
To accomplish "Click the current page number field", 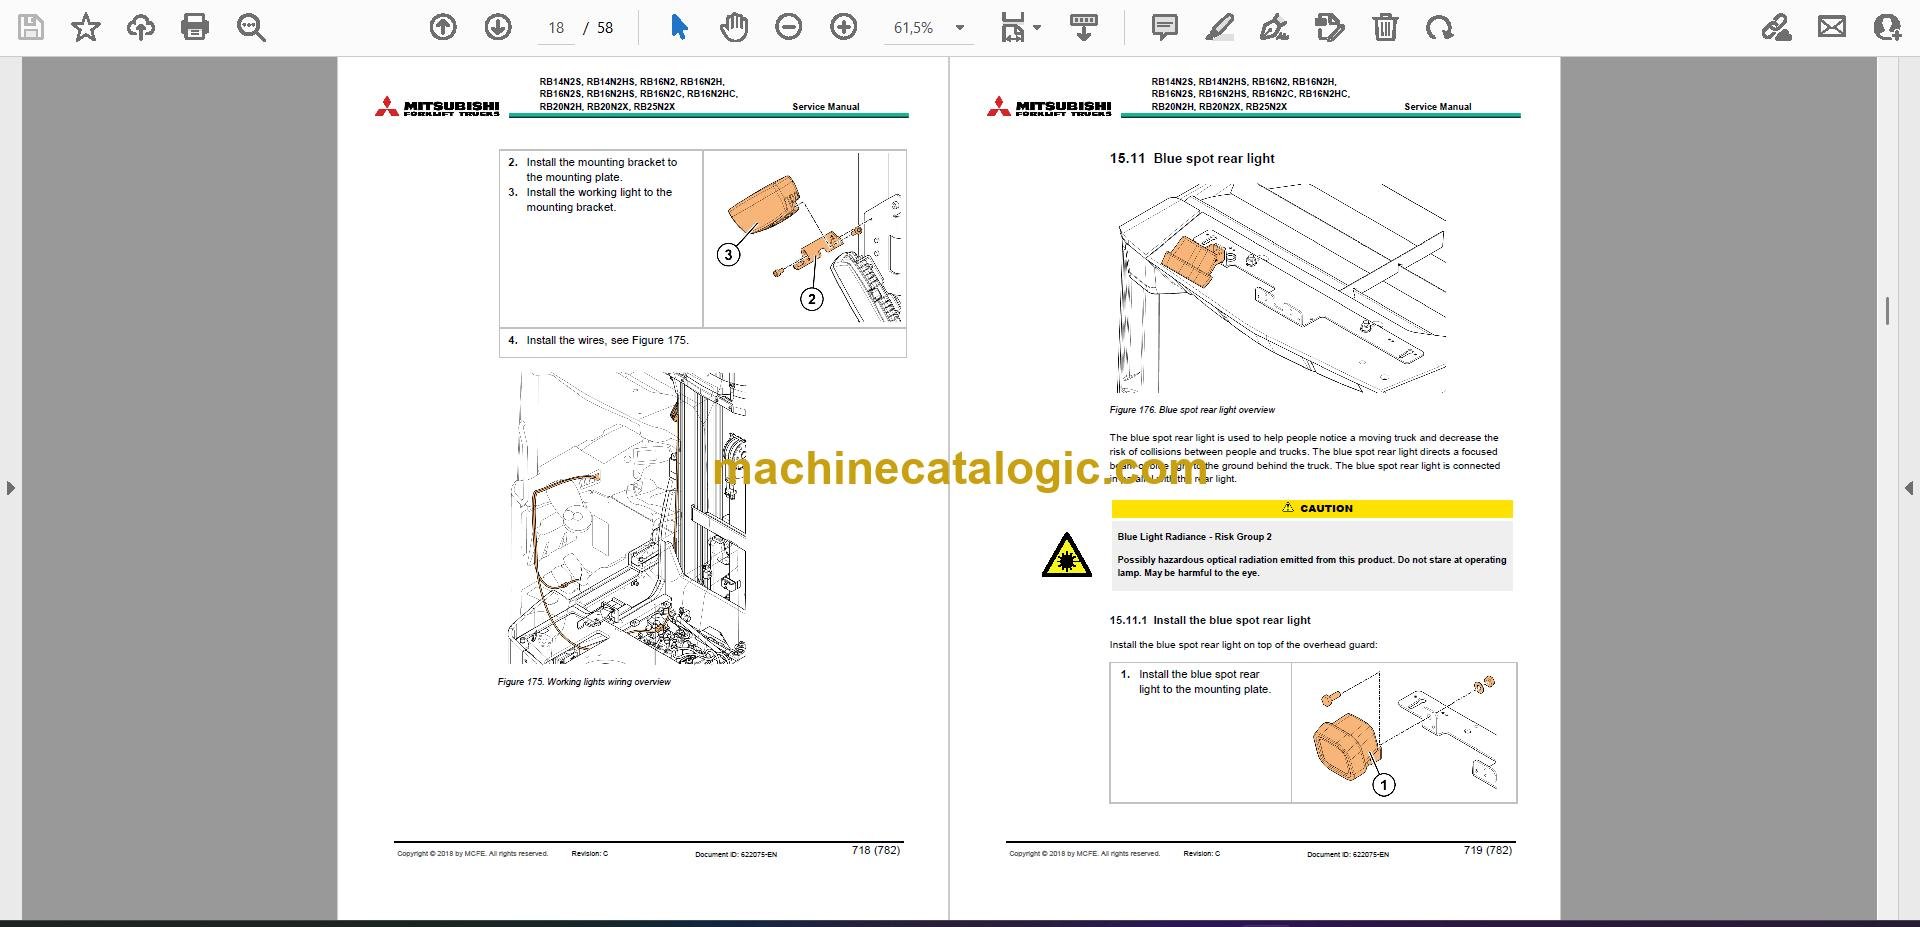I will [x=557, y=28].
